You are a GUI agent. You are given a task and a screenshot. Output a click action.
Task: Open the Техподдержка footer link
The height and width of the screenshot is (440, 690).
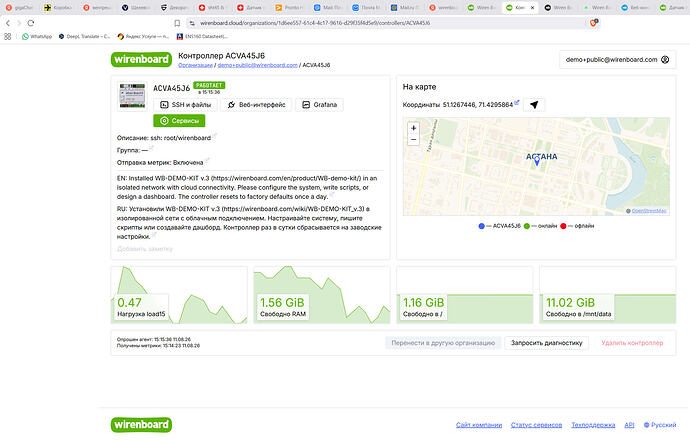(x=593, y=425)
